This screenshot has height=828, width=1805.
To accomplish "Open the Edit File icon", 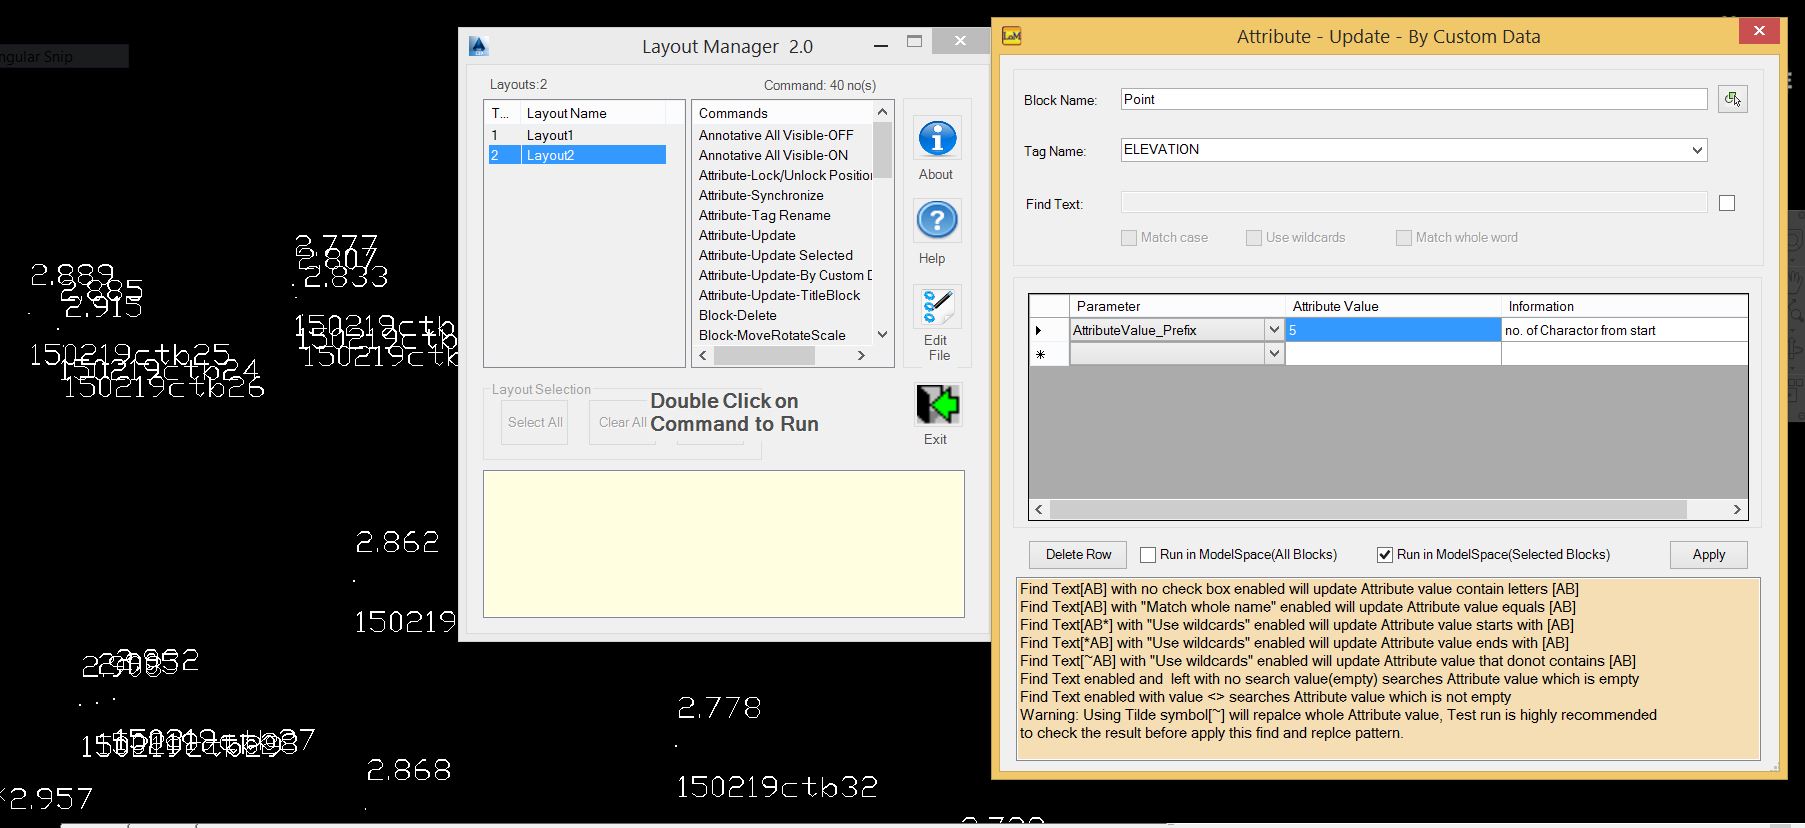I will [937, 306].
